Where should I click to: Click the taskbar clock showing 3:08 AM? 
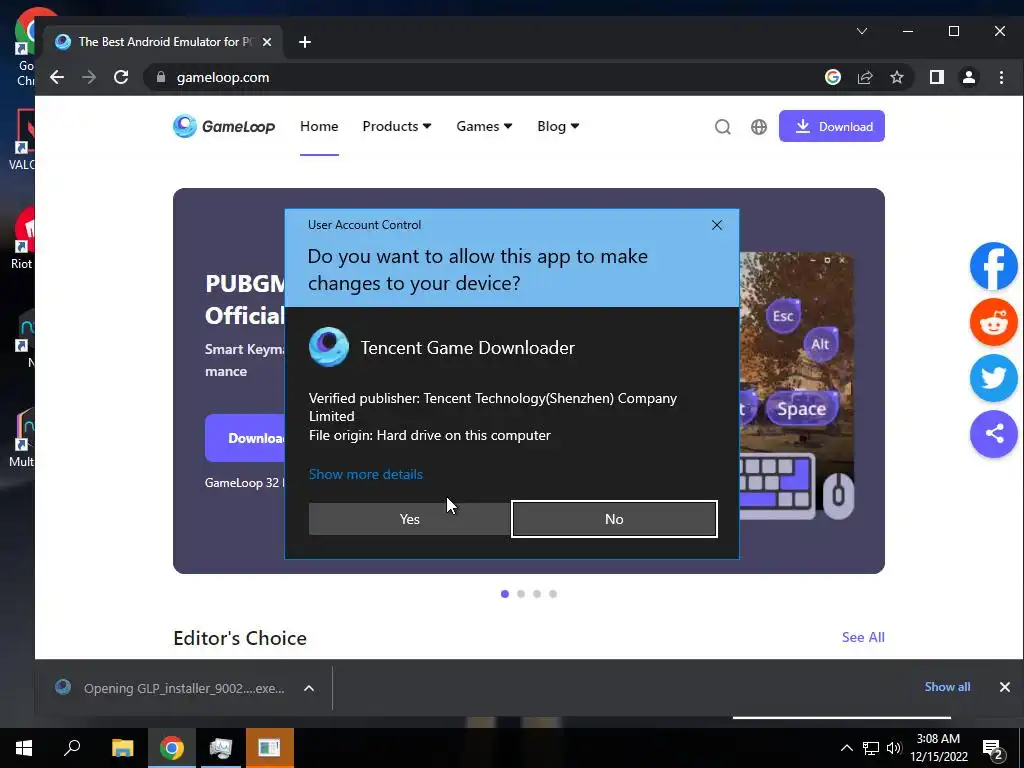938,748
